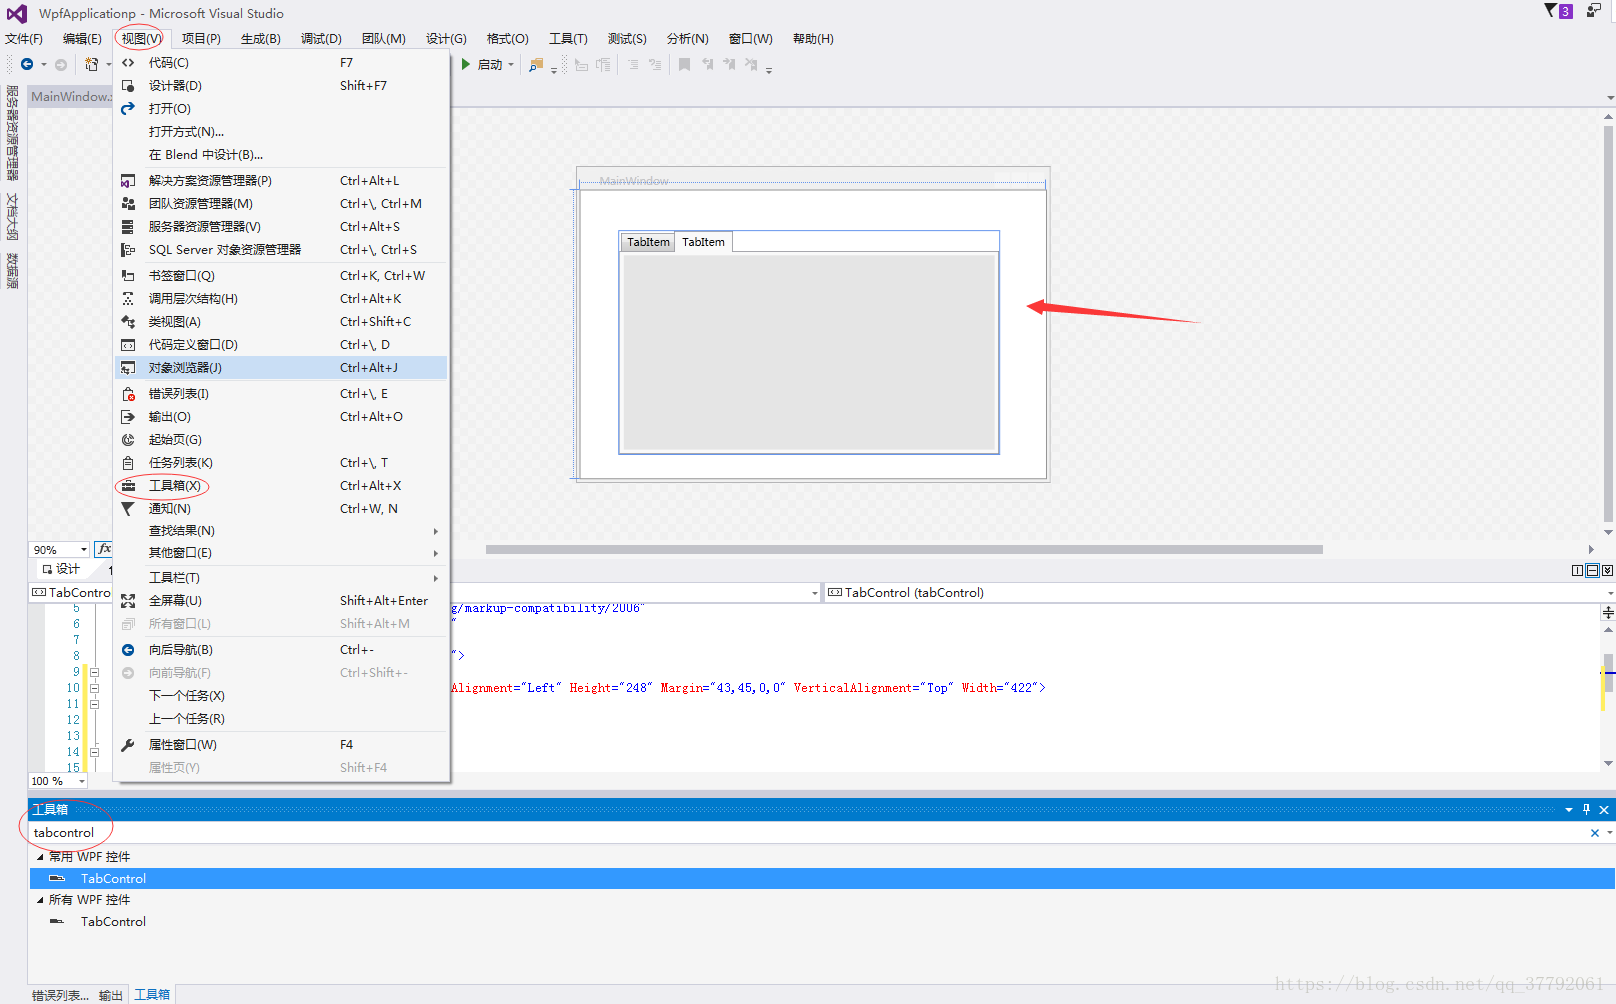1616x1004 pixels.
Task: Open 属性窗口 properties window entry
Action: 282,744
